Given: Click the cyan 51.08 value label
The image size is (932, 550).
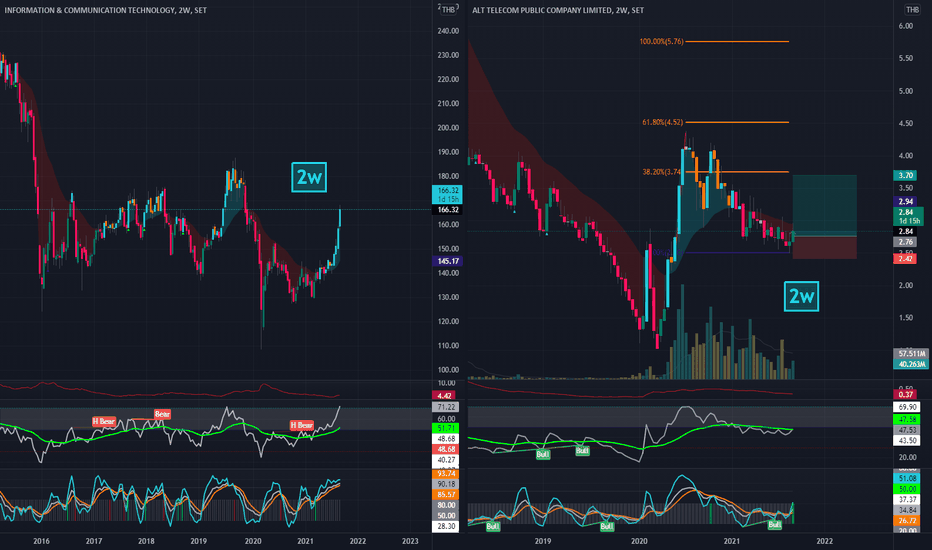Looking at the screenshot, I should [x=907, y=479].
